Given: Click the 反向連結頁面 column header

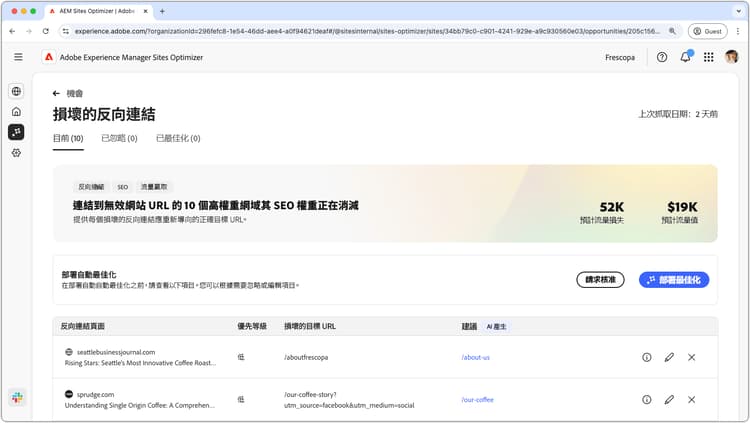Looking at the screenshot, I should click(x=82, y=326).
